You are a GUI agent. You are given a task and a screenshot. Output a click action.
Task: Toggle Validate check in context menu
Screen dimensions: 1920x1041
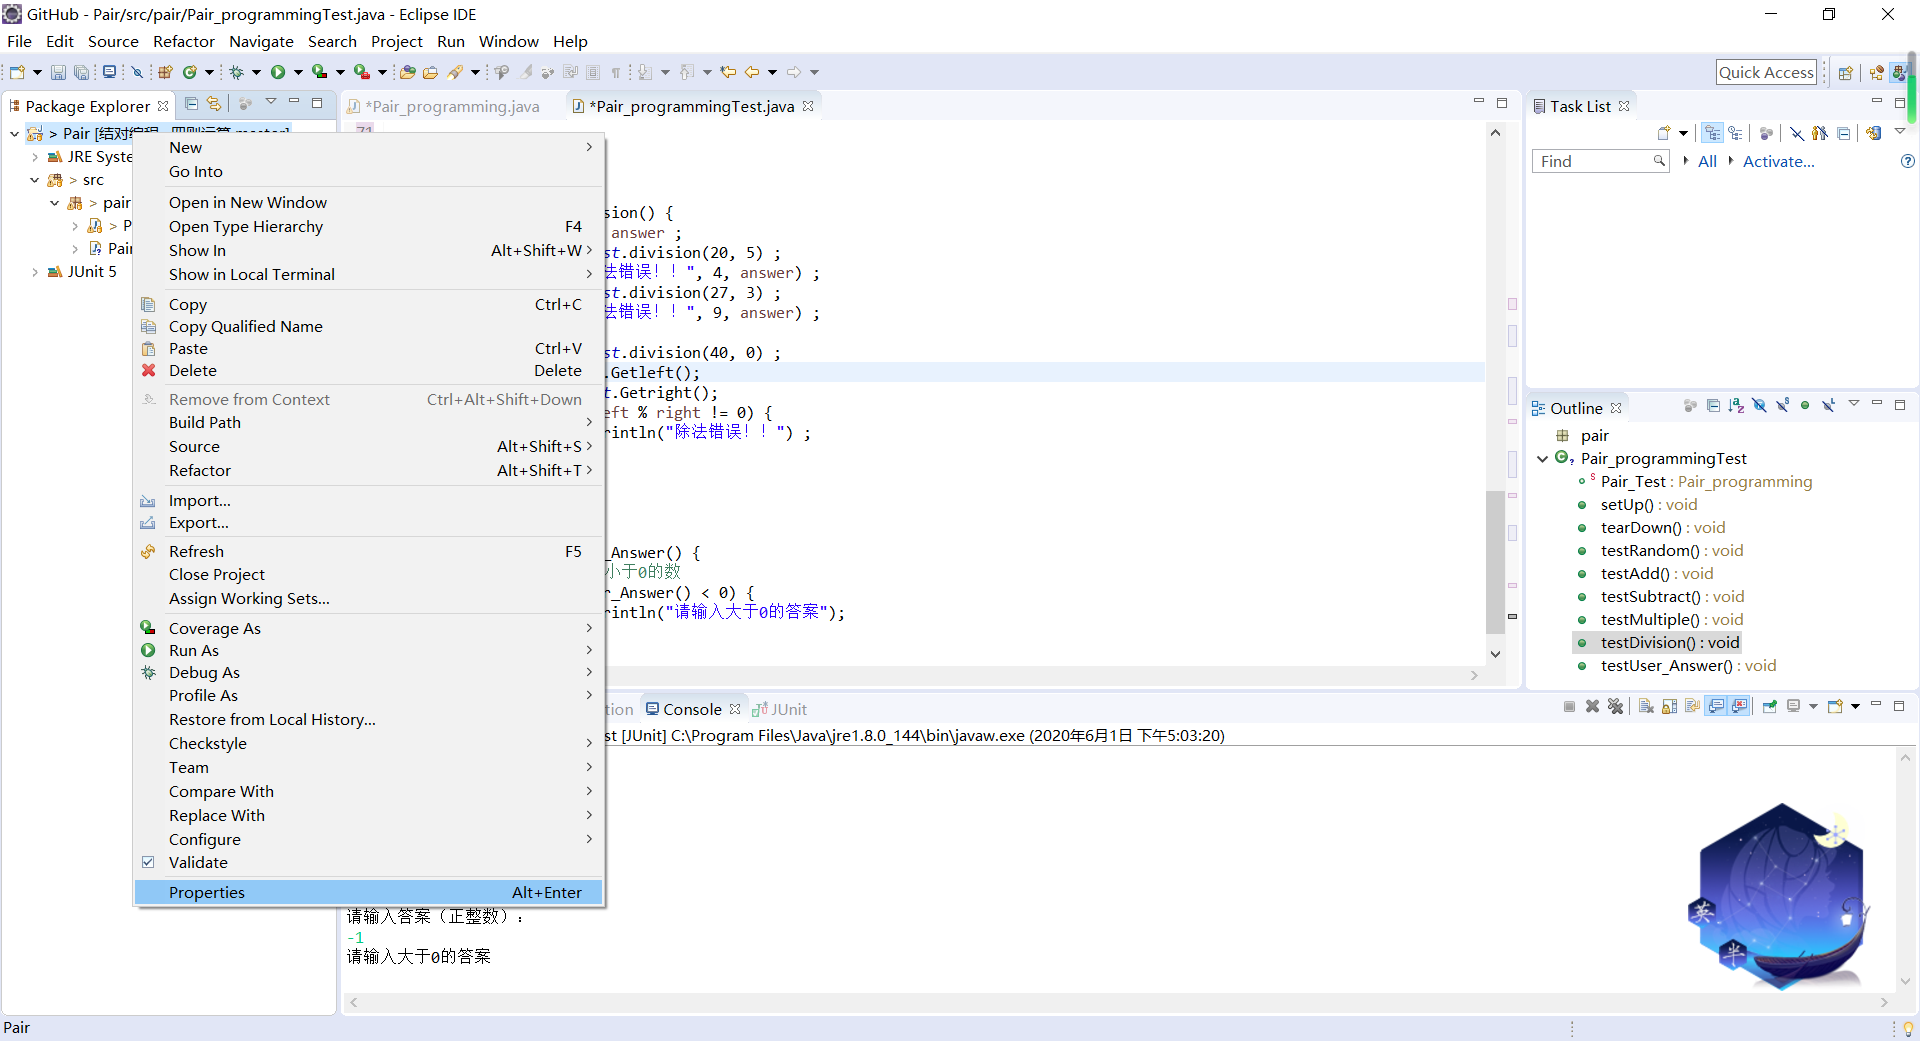point(148,862)
